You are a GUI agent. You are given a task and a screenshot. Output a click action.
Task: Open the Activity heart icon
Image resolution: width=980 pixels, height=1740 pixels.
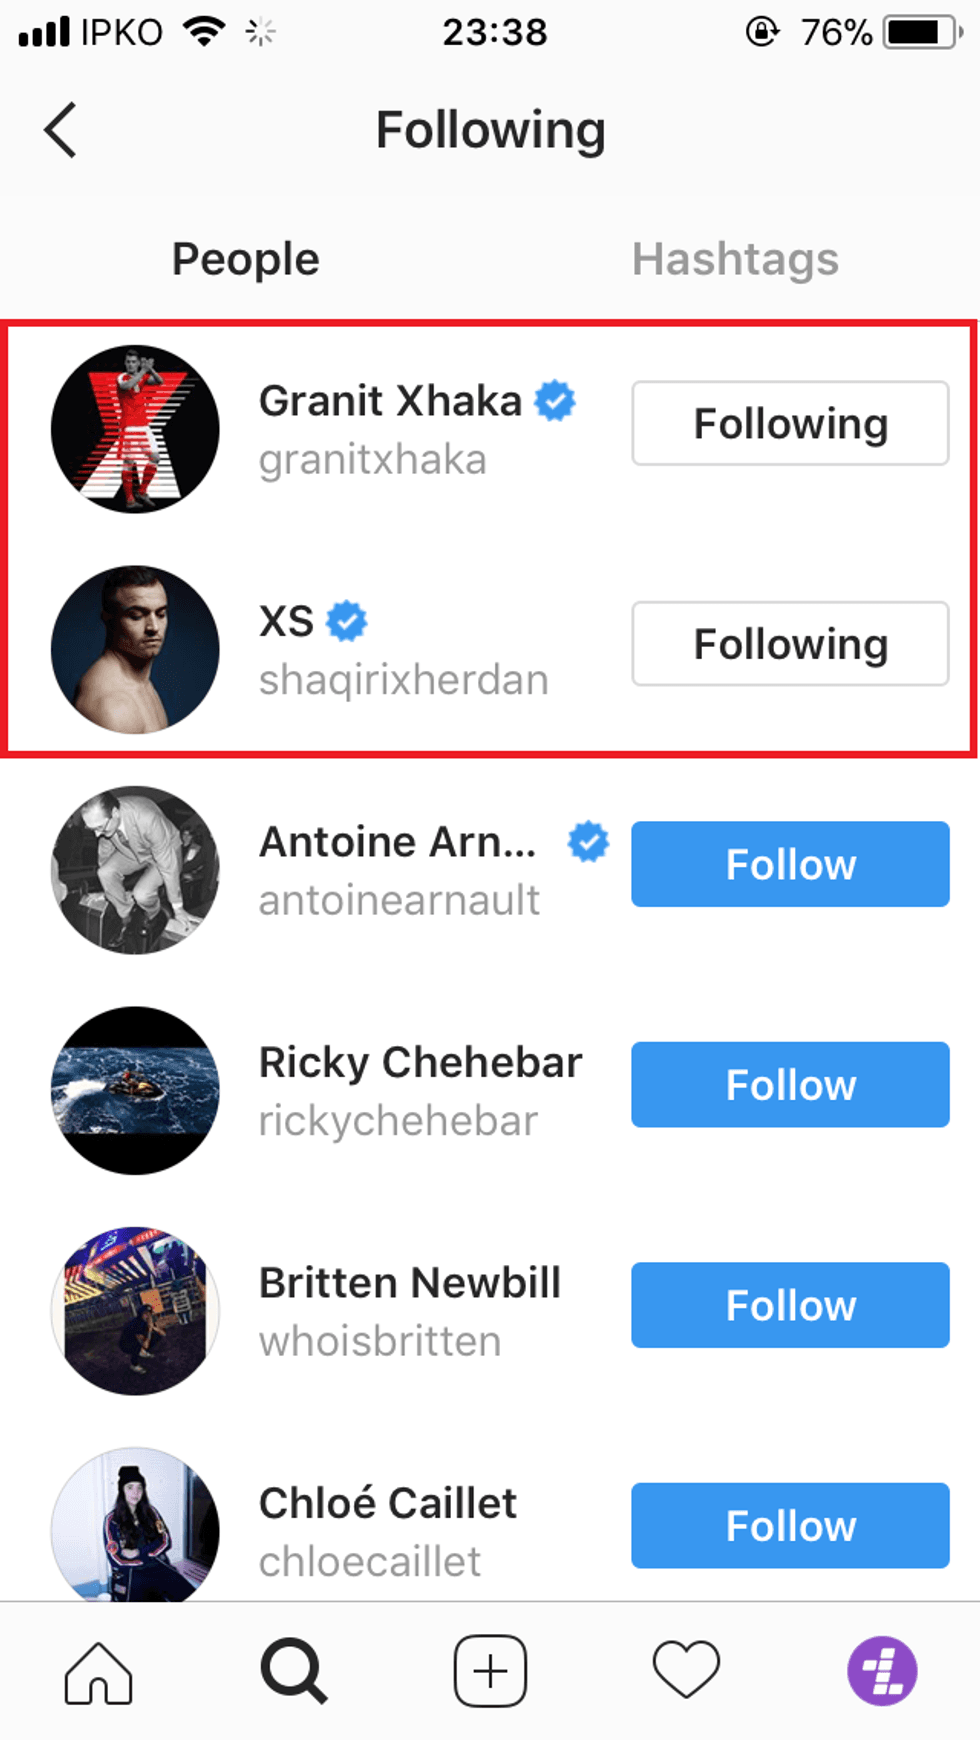tap(686, 1669)
